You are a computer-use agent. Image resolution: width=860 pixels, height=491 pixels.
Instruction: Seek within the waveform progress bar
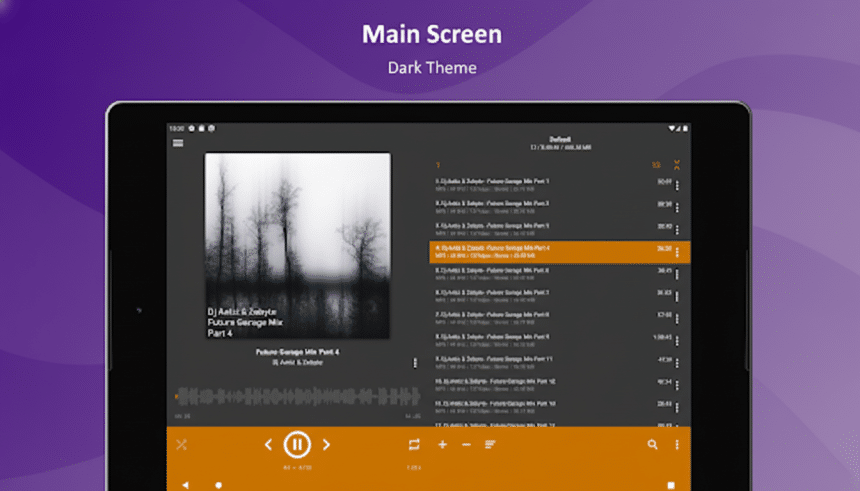[298, 396]
